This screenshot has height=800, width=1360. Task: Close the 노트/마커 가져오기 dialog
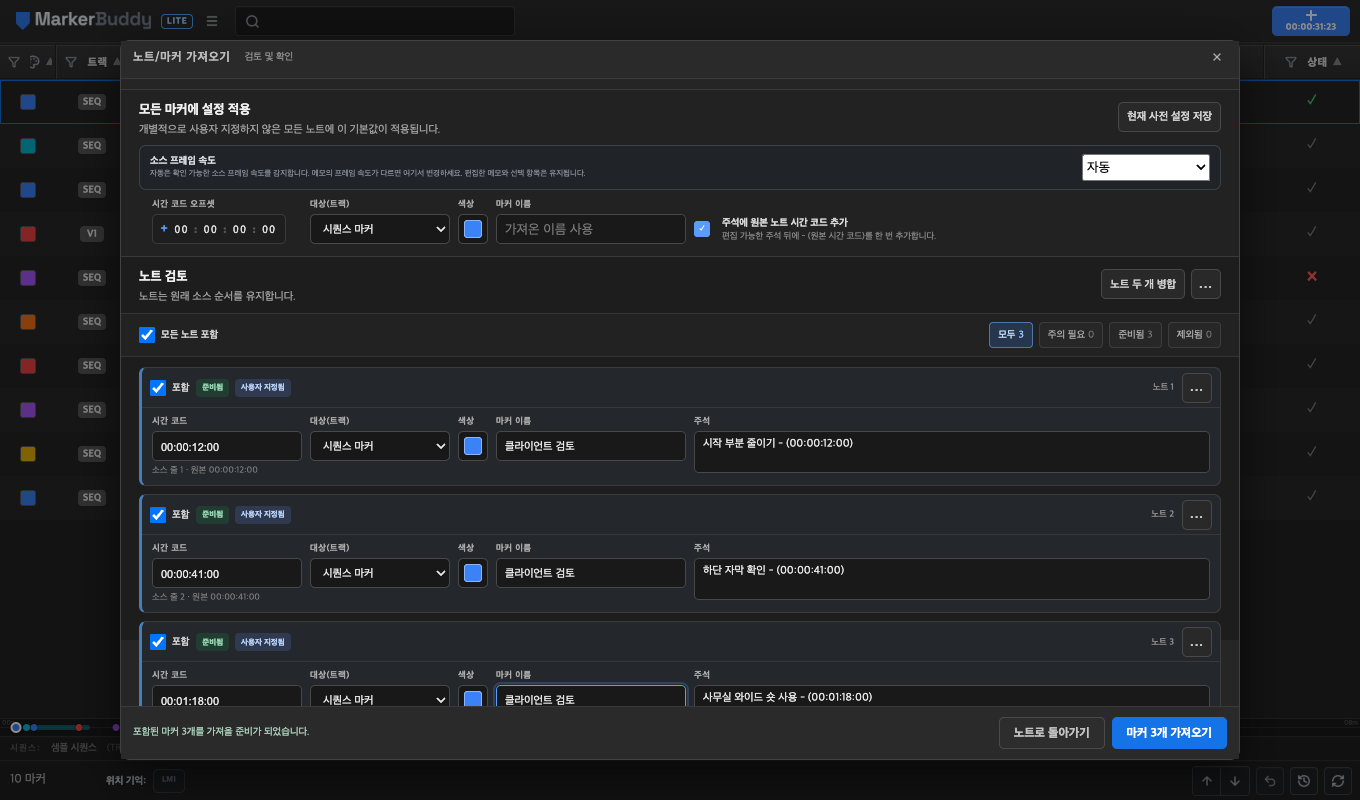[1217, 57]
